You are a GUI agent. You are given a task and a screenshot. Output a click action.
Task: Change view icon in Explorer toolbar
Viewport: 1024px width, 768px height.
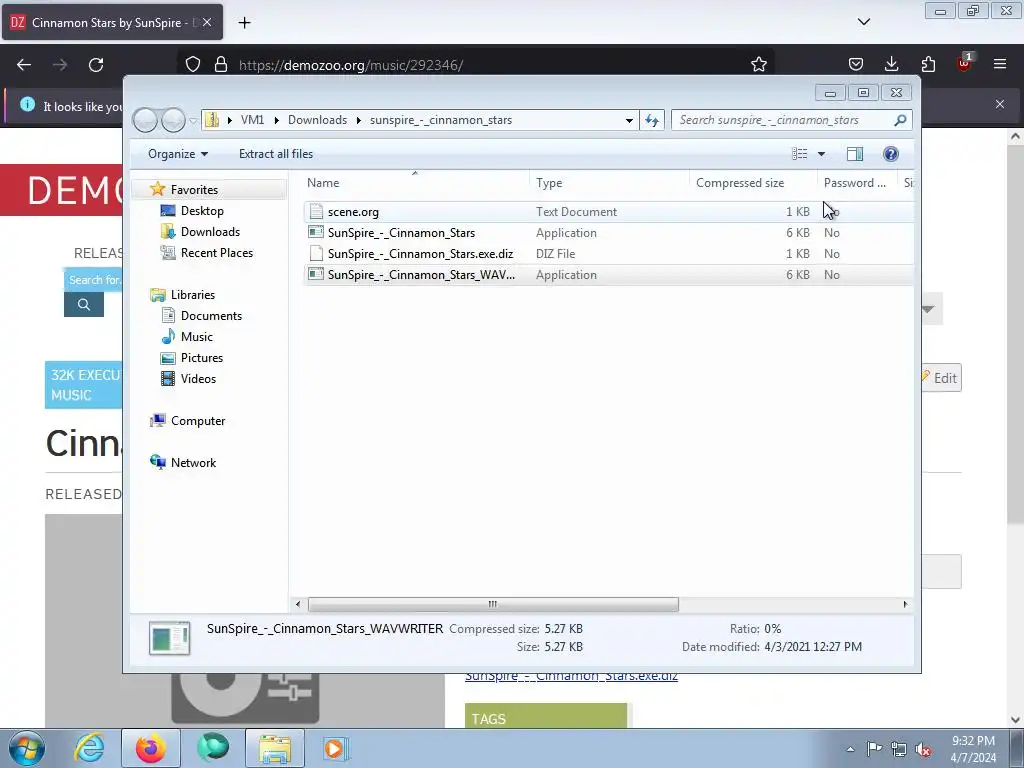point(799,153)
